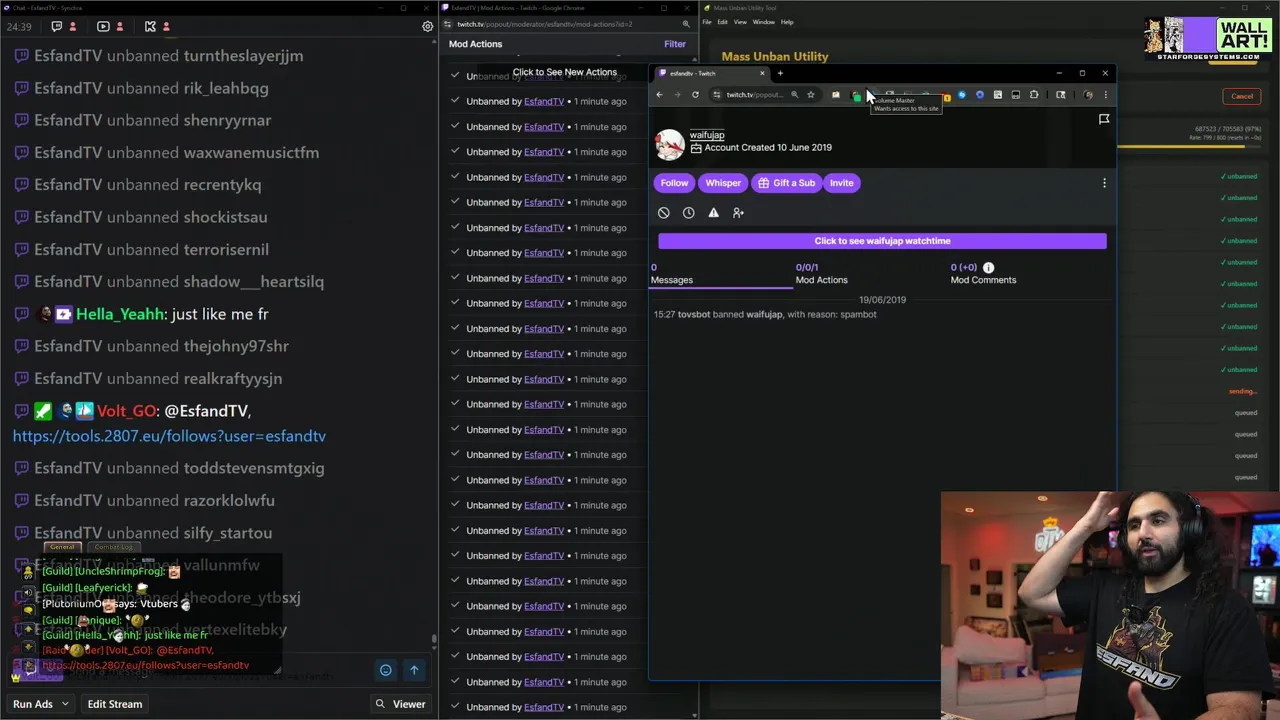This screenshot has height=720, width=1280.
Task: Close the esfandtv - Twitch tab
Action: [762, 73]
